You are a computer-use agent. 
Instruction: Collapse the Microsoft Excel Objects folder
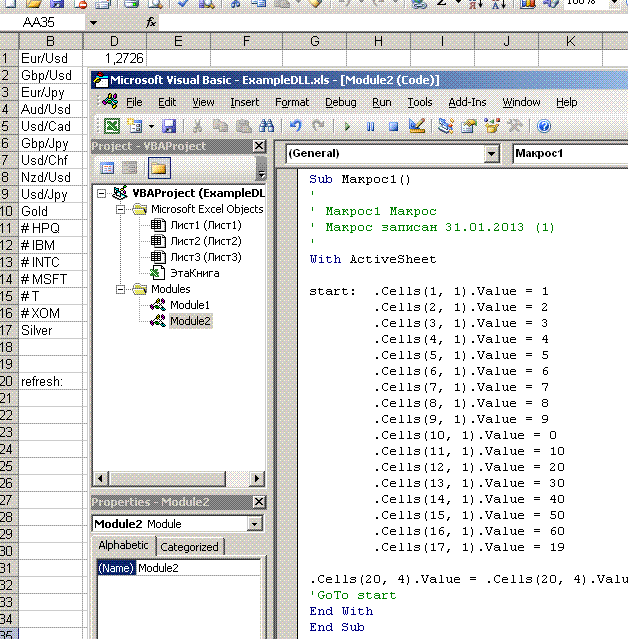coord(121,209)
